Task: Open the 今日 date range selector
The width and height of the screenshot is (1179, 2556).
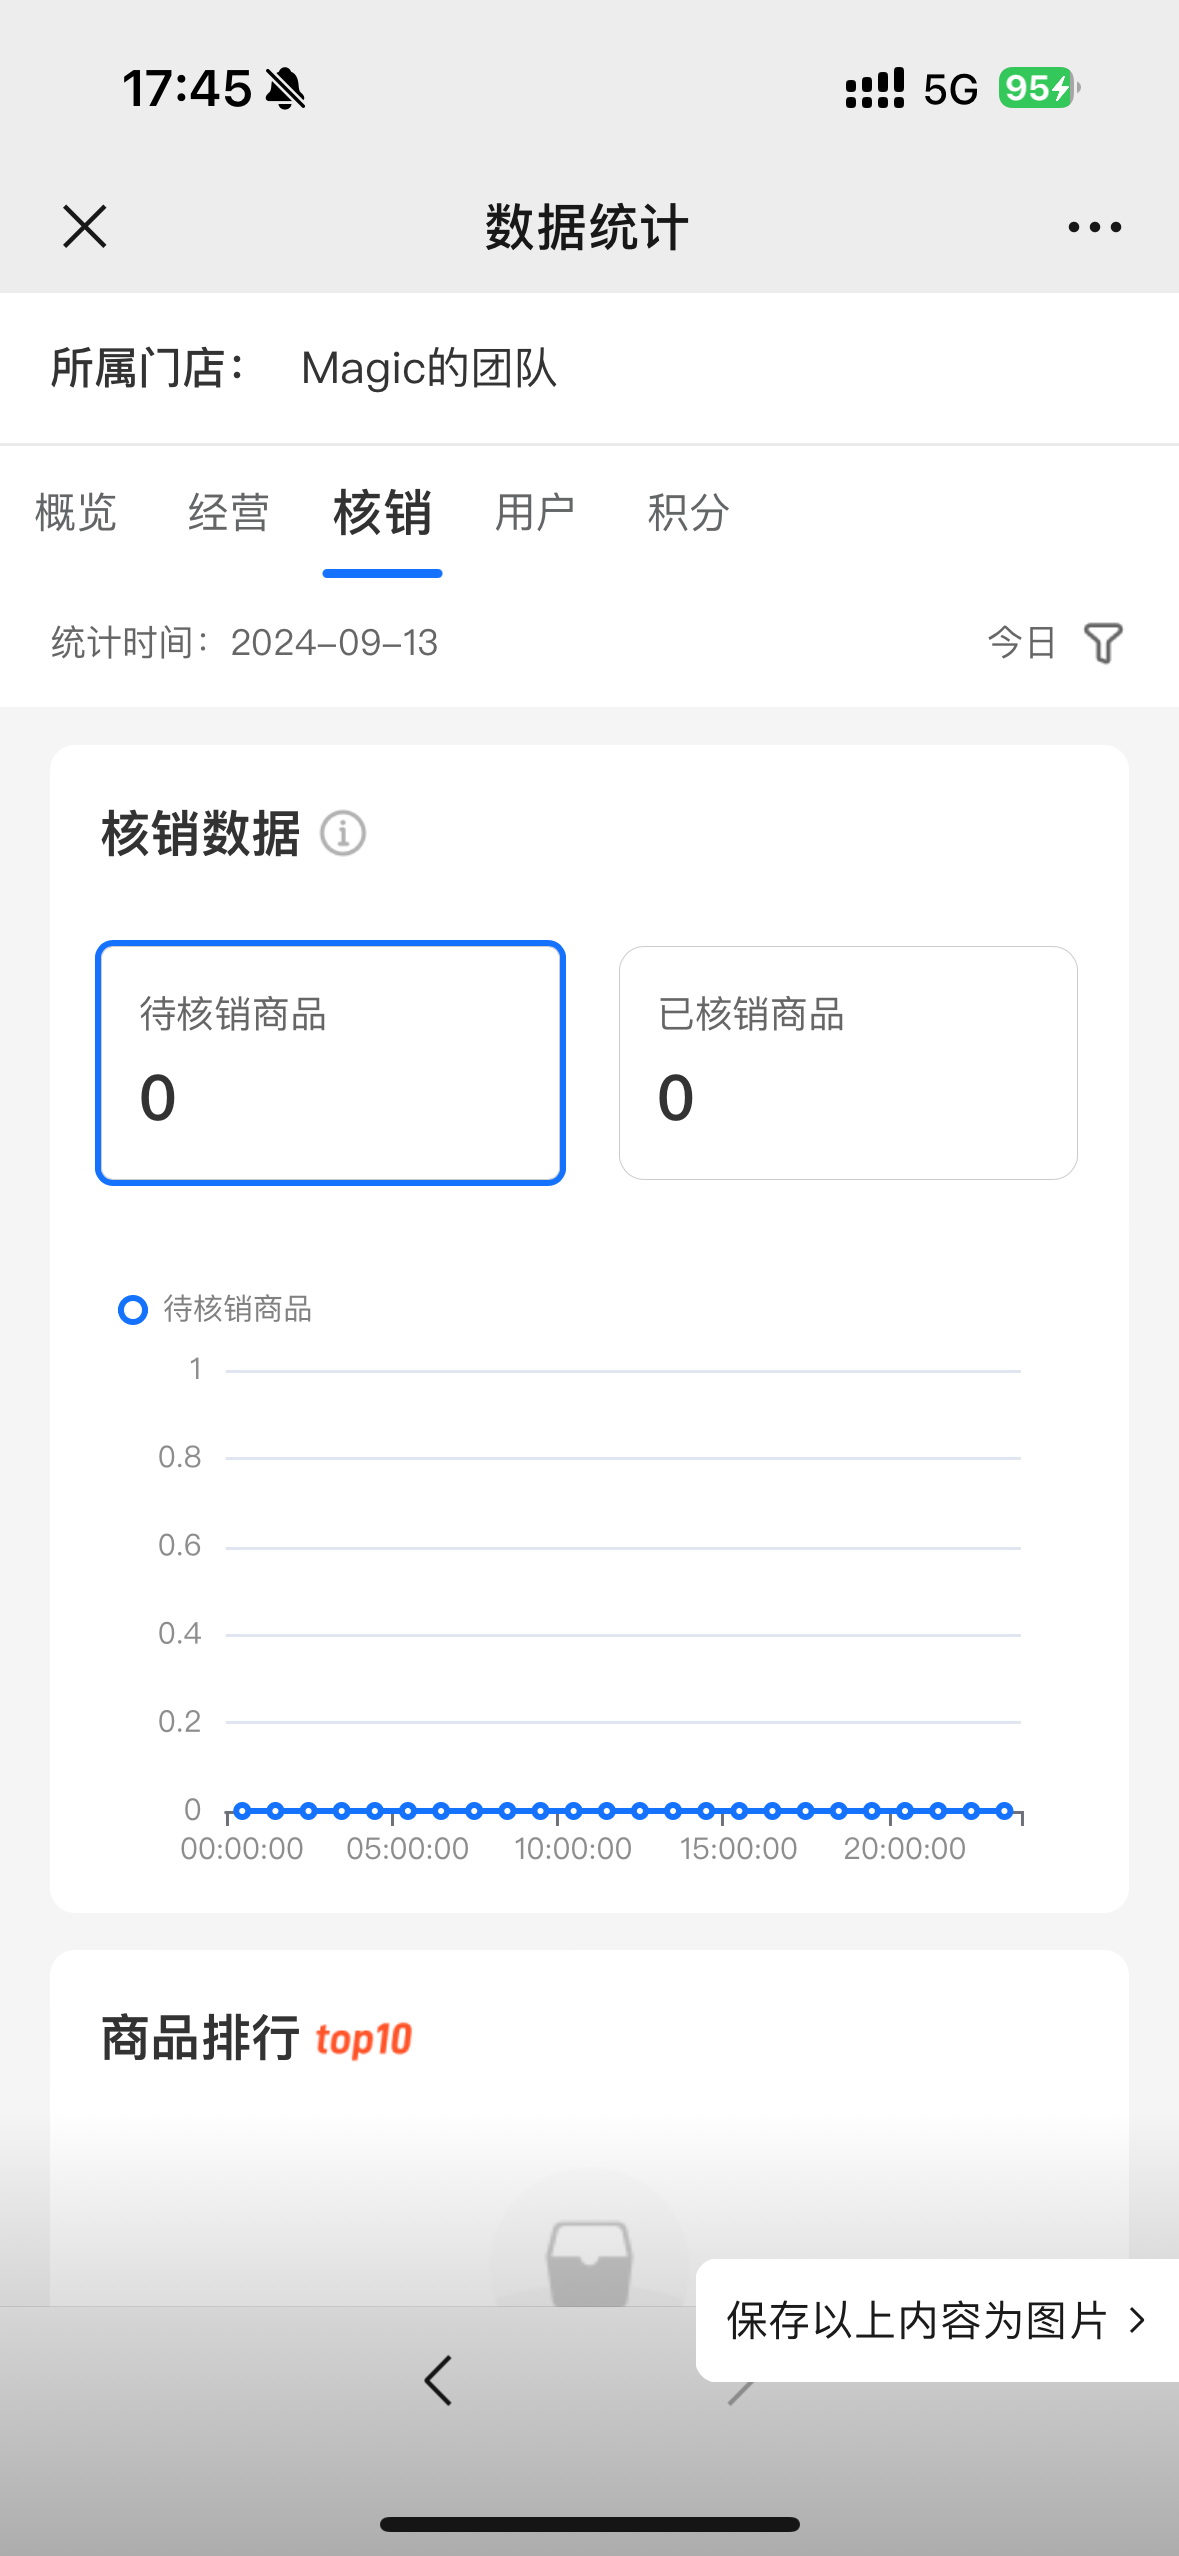Action: pyautogui.click(x=1022, y=643)
